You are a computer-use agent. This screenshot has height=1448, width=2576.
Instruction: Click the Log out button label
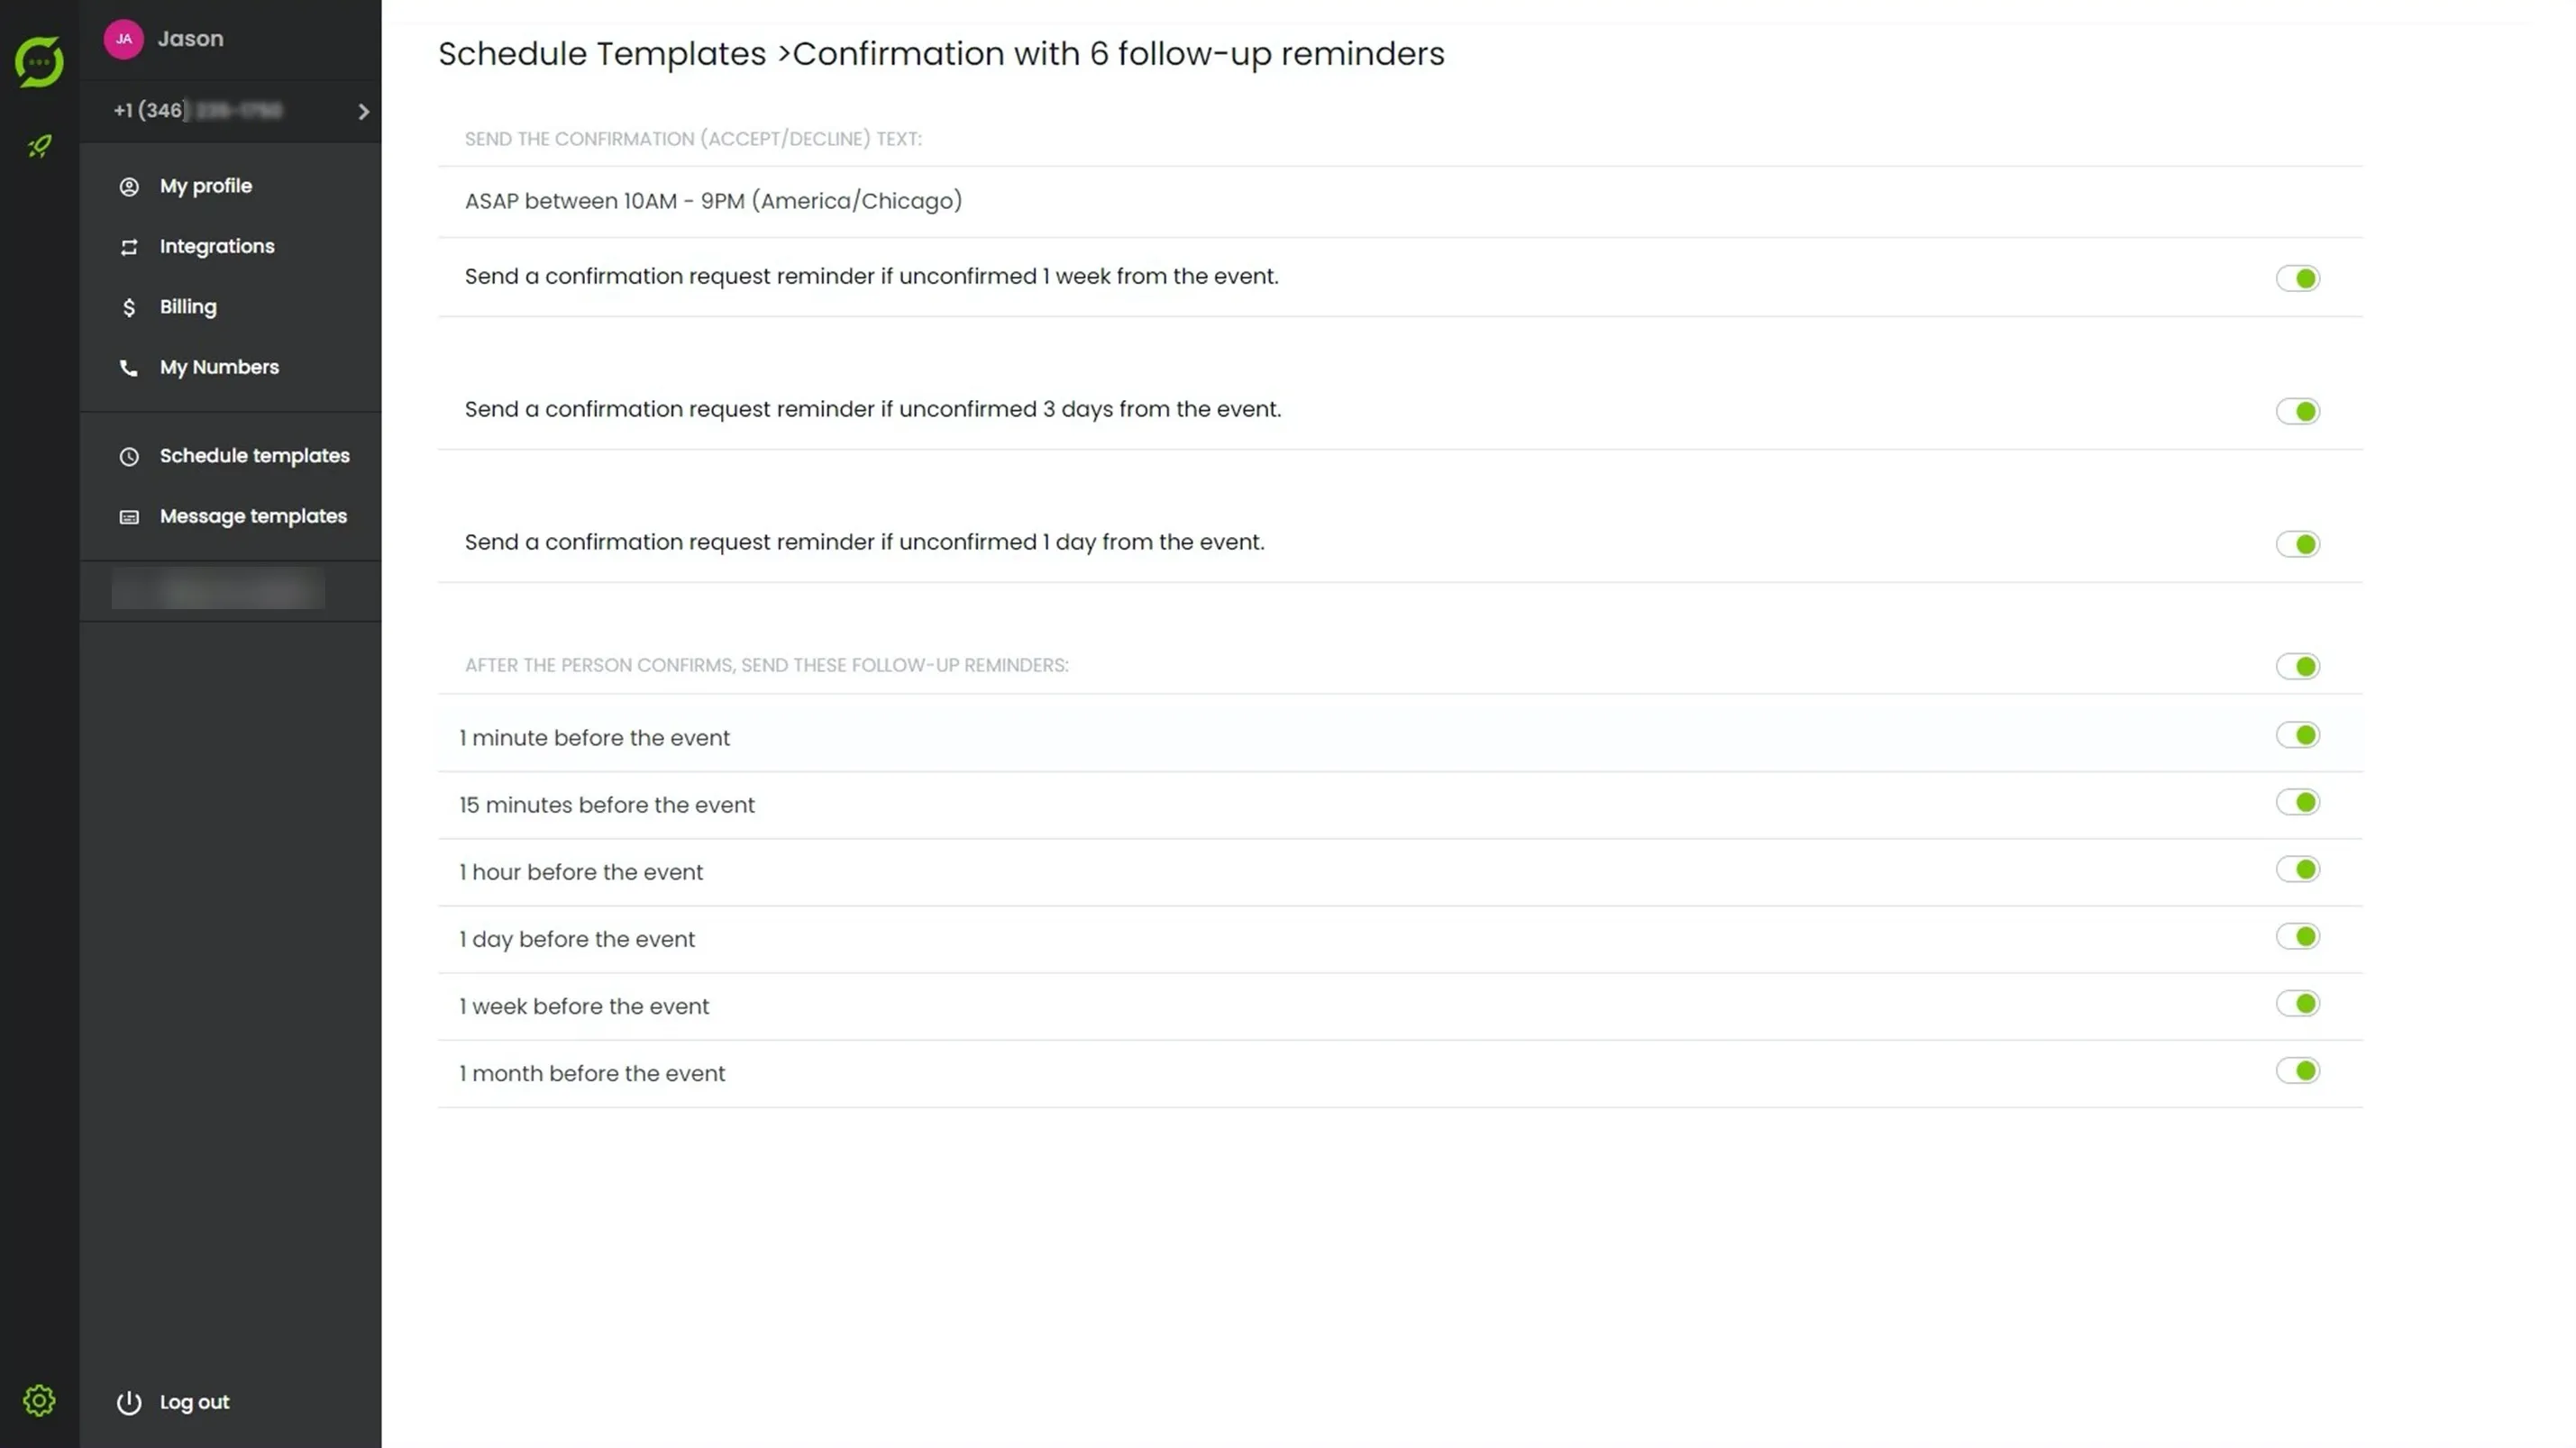(194, 1402)
